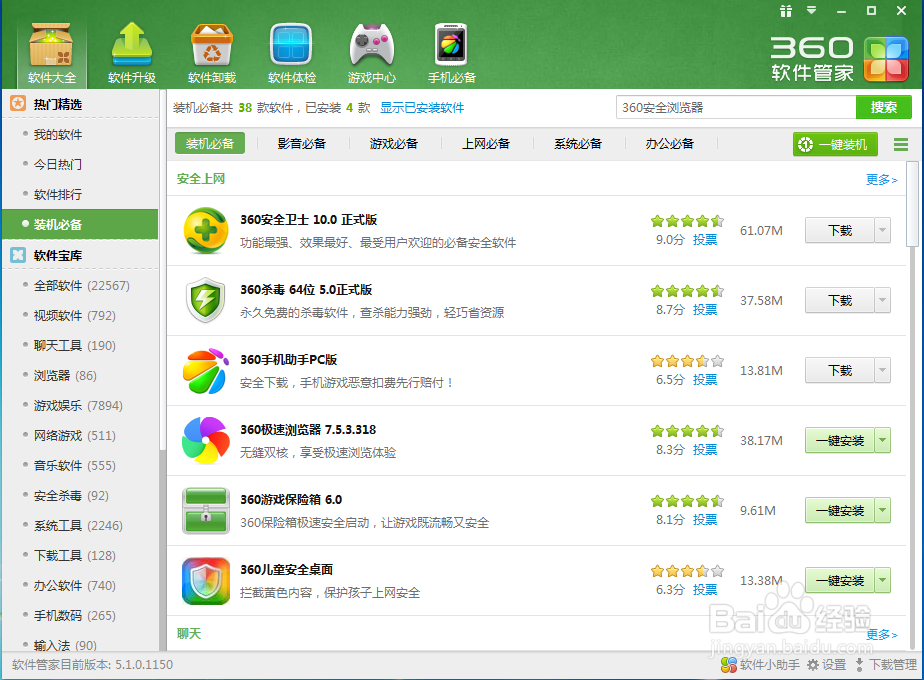
Task: Click the 360手机助手 colorful icon
Action: click(206, 371)
